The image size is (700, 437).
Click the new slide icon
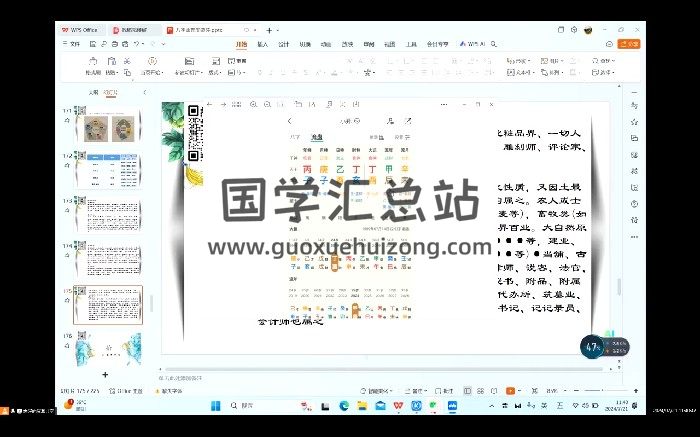tap(189, 61)
